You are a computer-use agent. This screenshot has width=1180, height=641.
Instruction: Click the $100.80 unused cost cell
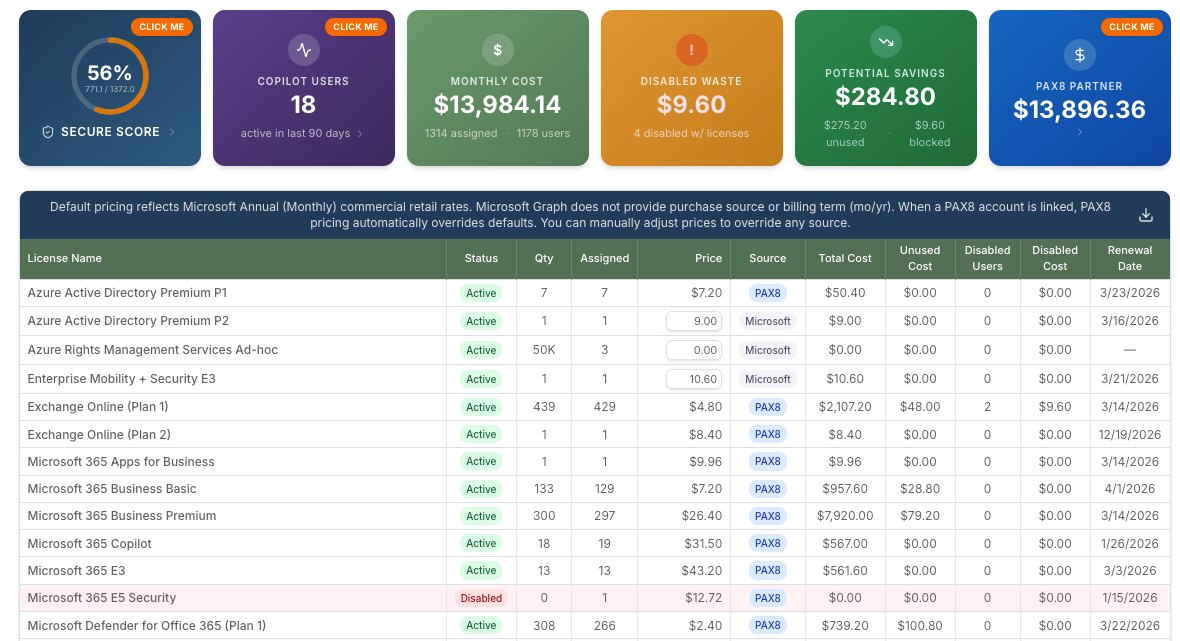click(x=920, y=626)
